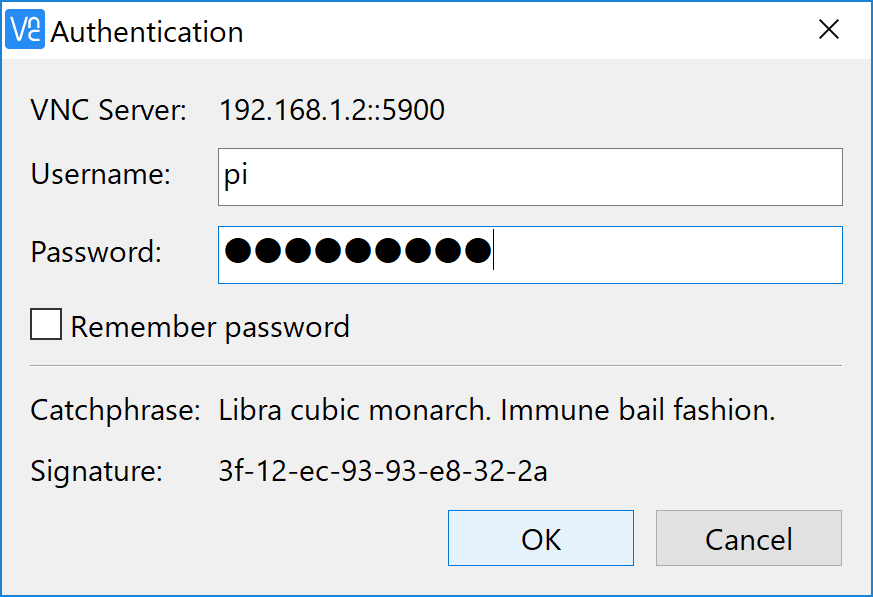Viewport: 873px width, 597px height.
Task: Click the OK button to authenticate
Action: [x=540, y=538]
